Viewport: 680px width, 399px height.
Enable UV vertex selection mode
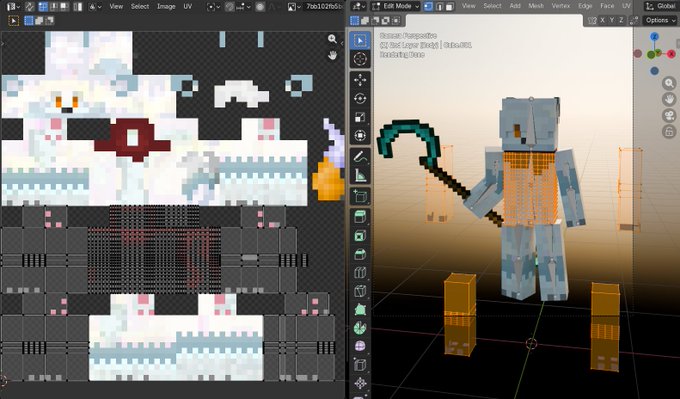43,7
